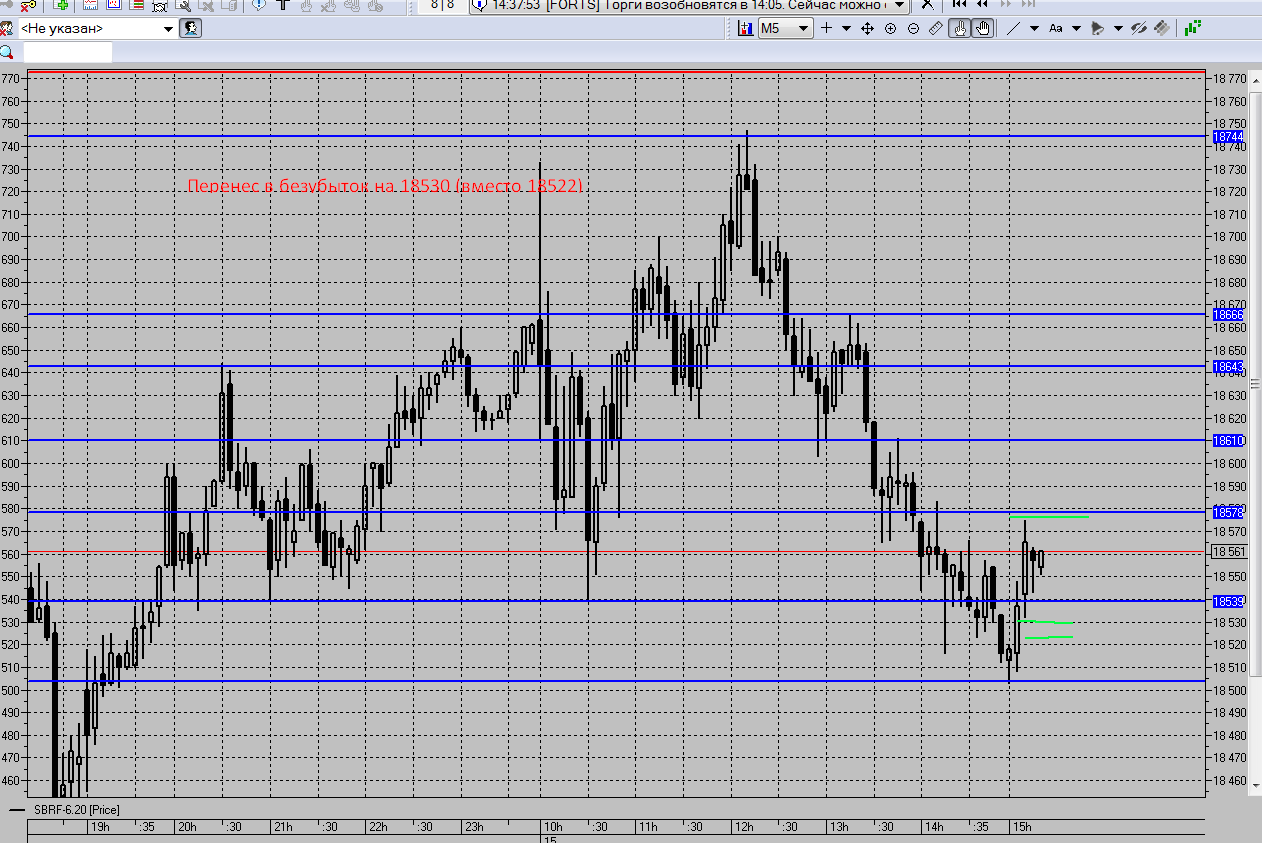Click the green bars indicator icon
Viewport: 1262px width, 843px height.
(1192, 28)
